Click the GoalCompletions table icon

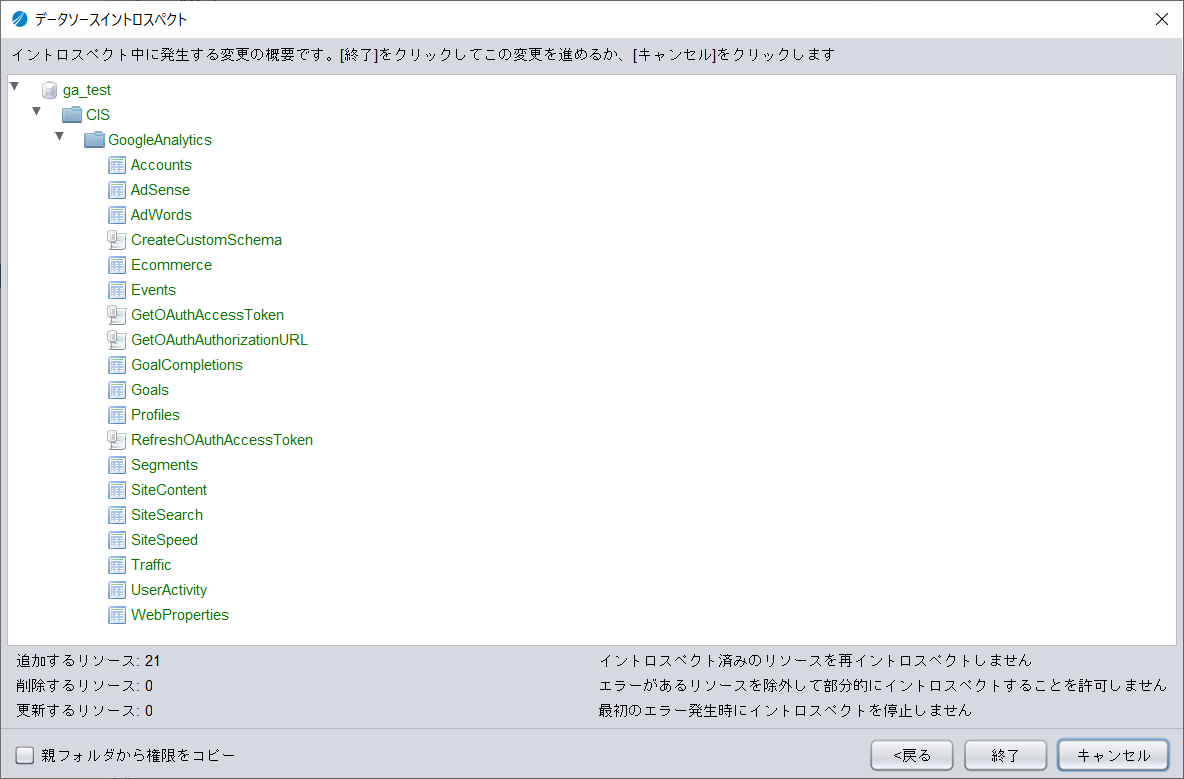(117, 365)
